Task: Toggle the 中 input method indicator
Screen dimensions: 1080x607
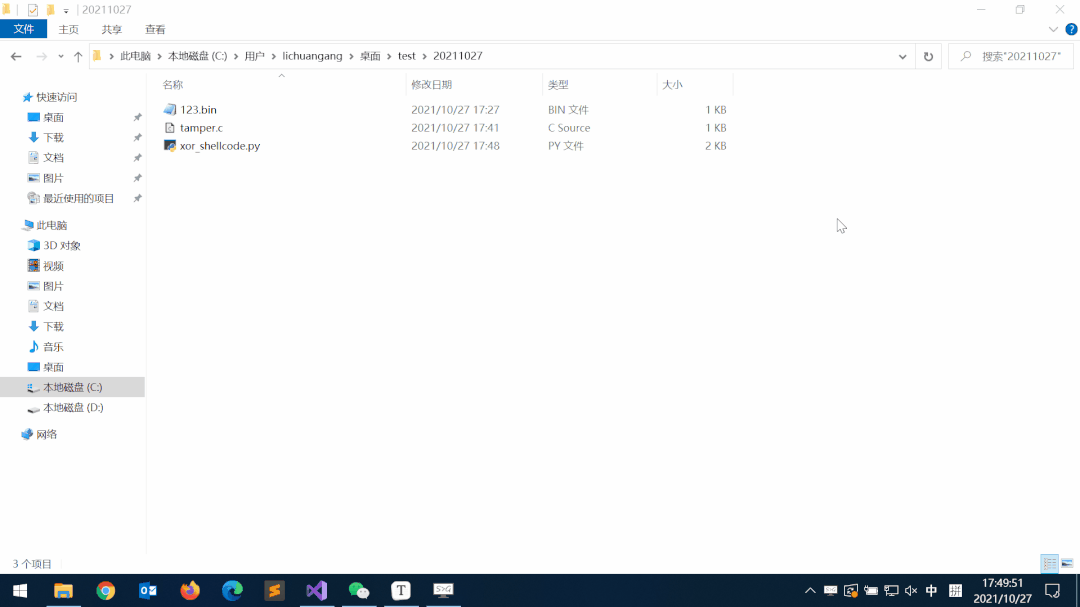Action: pos(931,590)
